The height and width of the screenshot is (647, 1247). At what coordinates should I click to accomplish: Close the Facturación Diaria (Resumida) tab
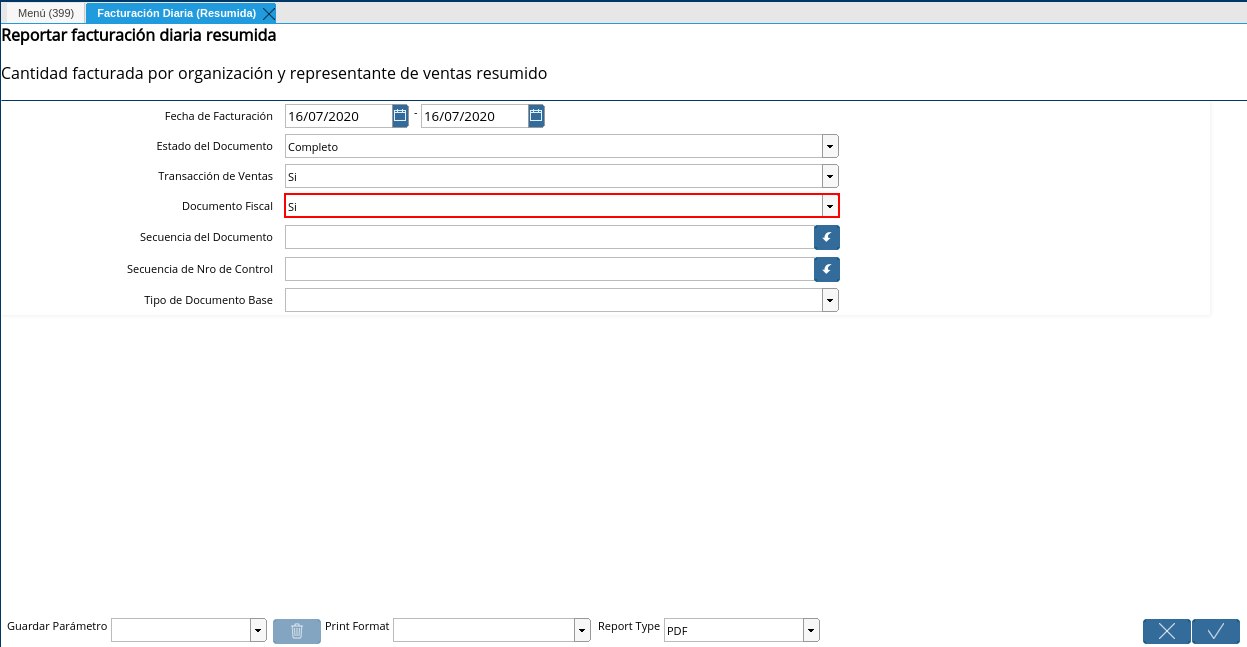(x=268, y=13)
